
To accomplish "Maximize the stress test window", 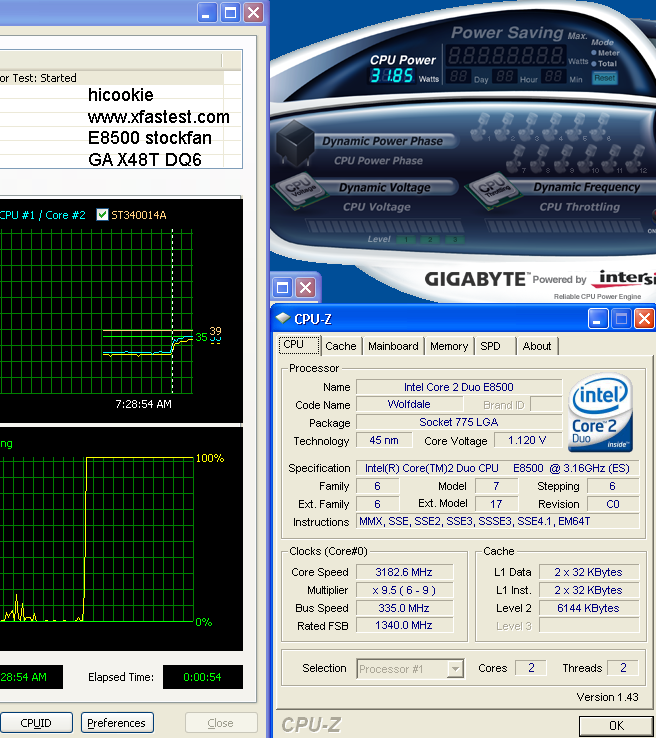I will pyautogui.click(x=230, y=13).
